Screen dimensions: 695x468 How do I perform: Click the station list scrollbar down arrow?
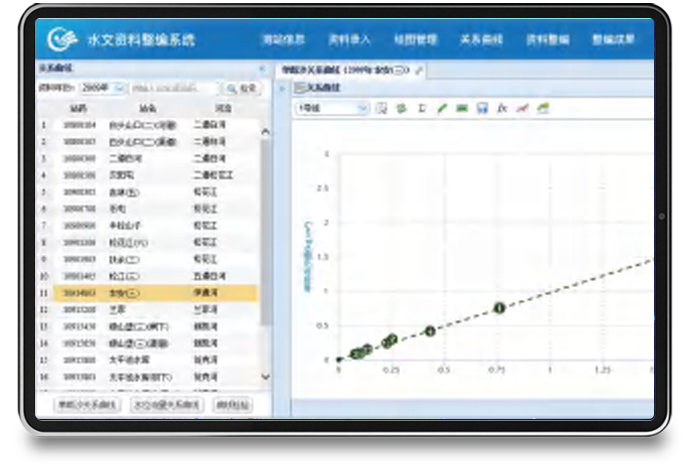coord(265,376)
